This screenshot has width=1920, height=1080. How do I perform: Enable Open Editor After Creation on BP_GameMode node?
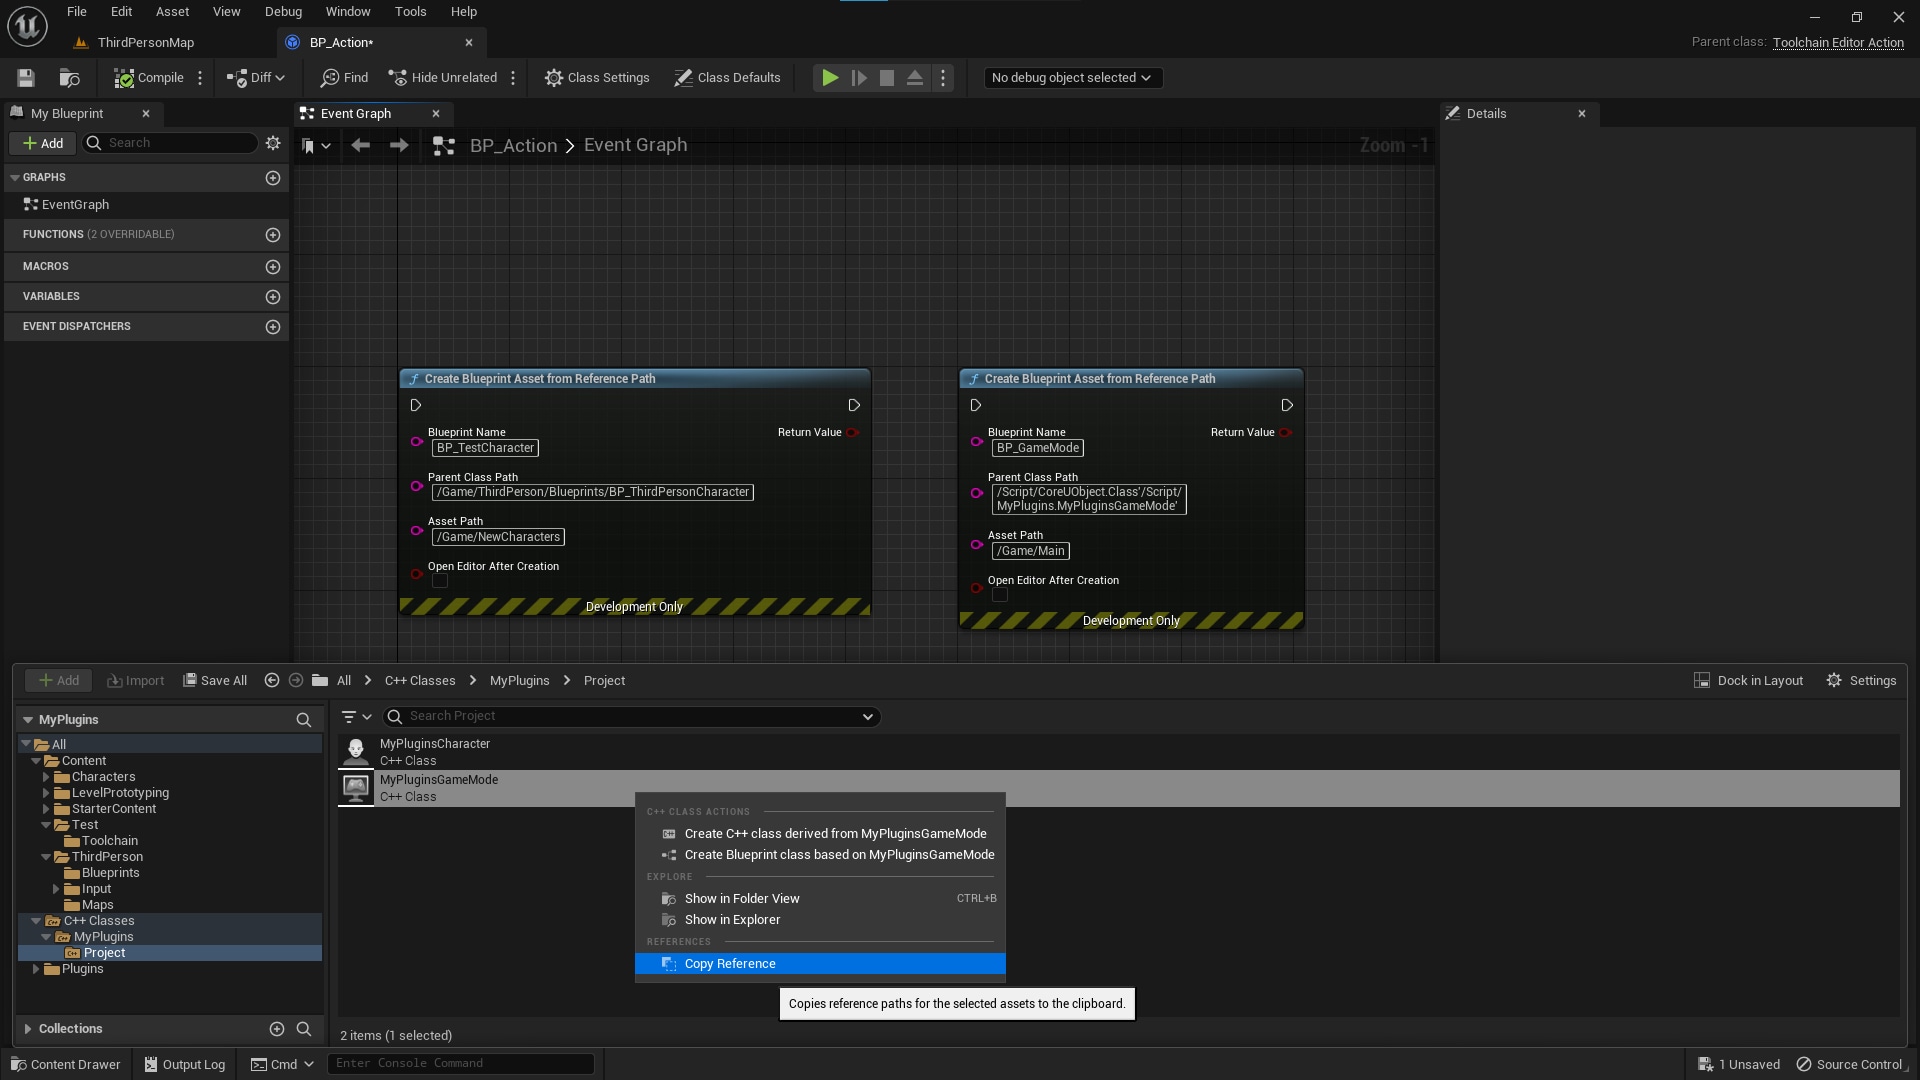[999, 594]
